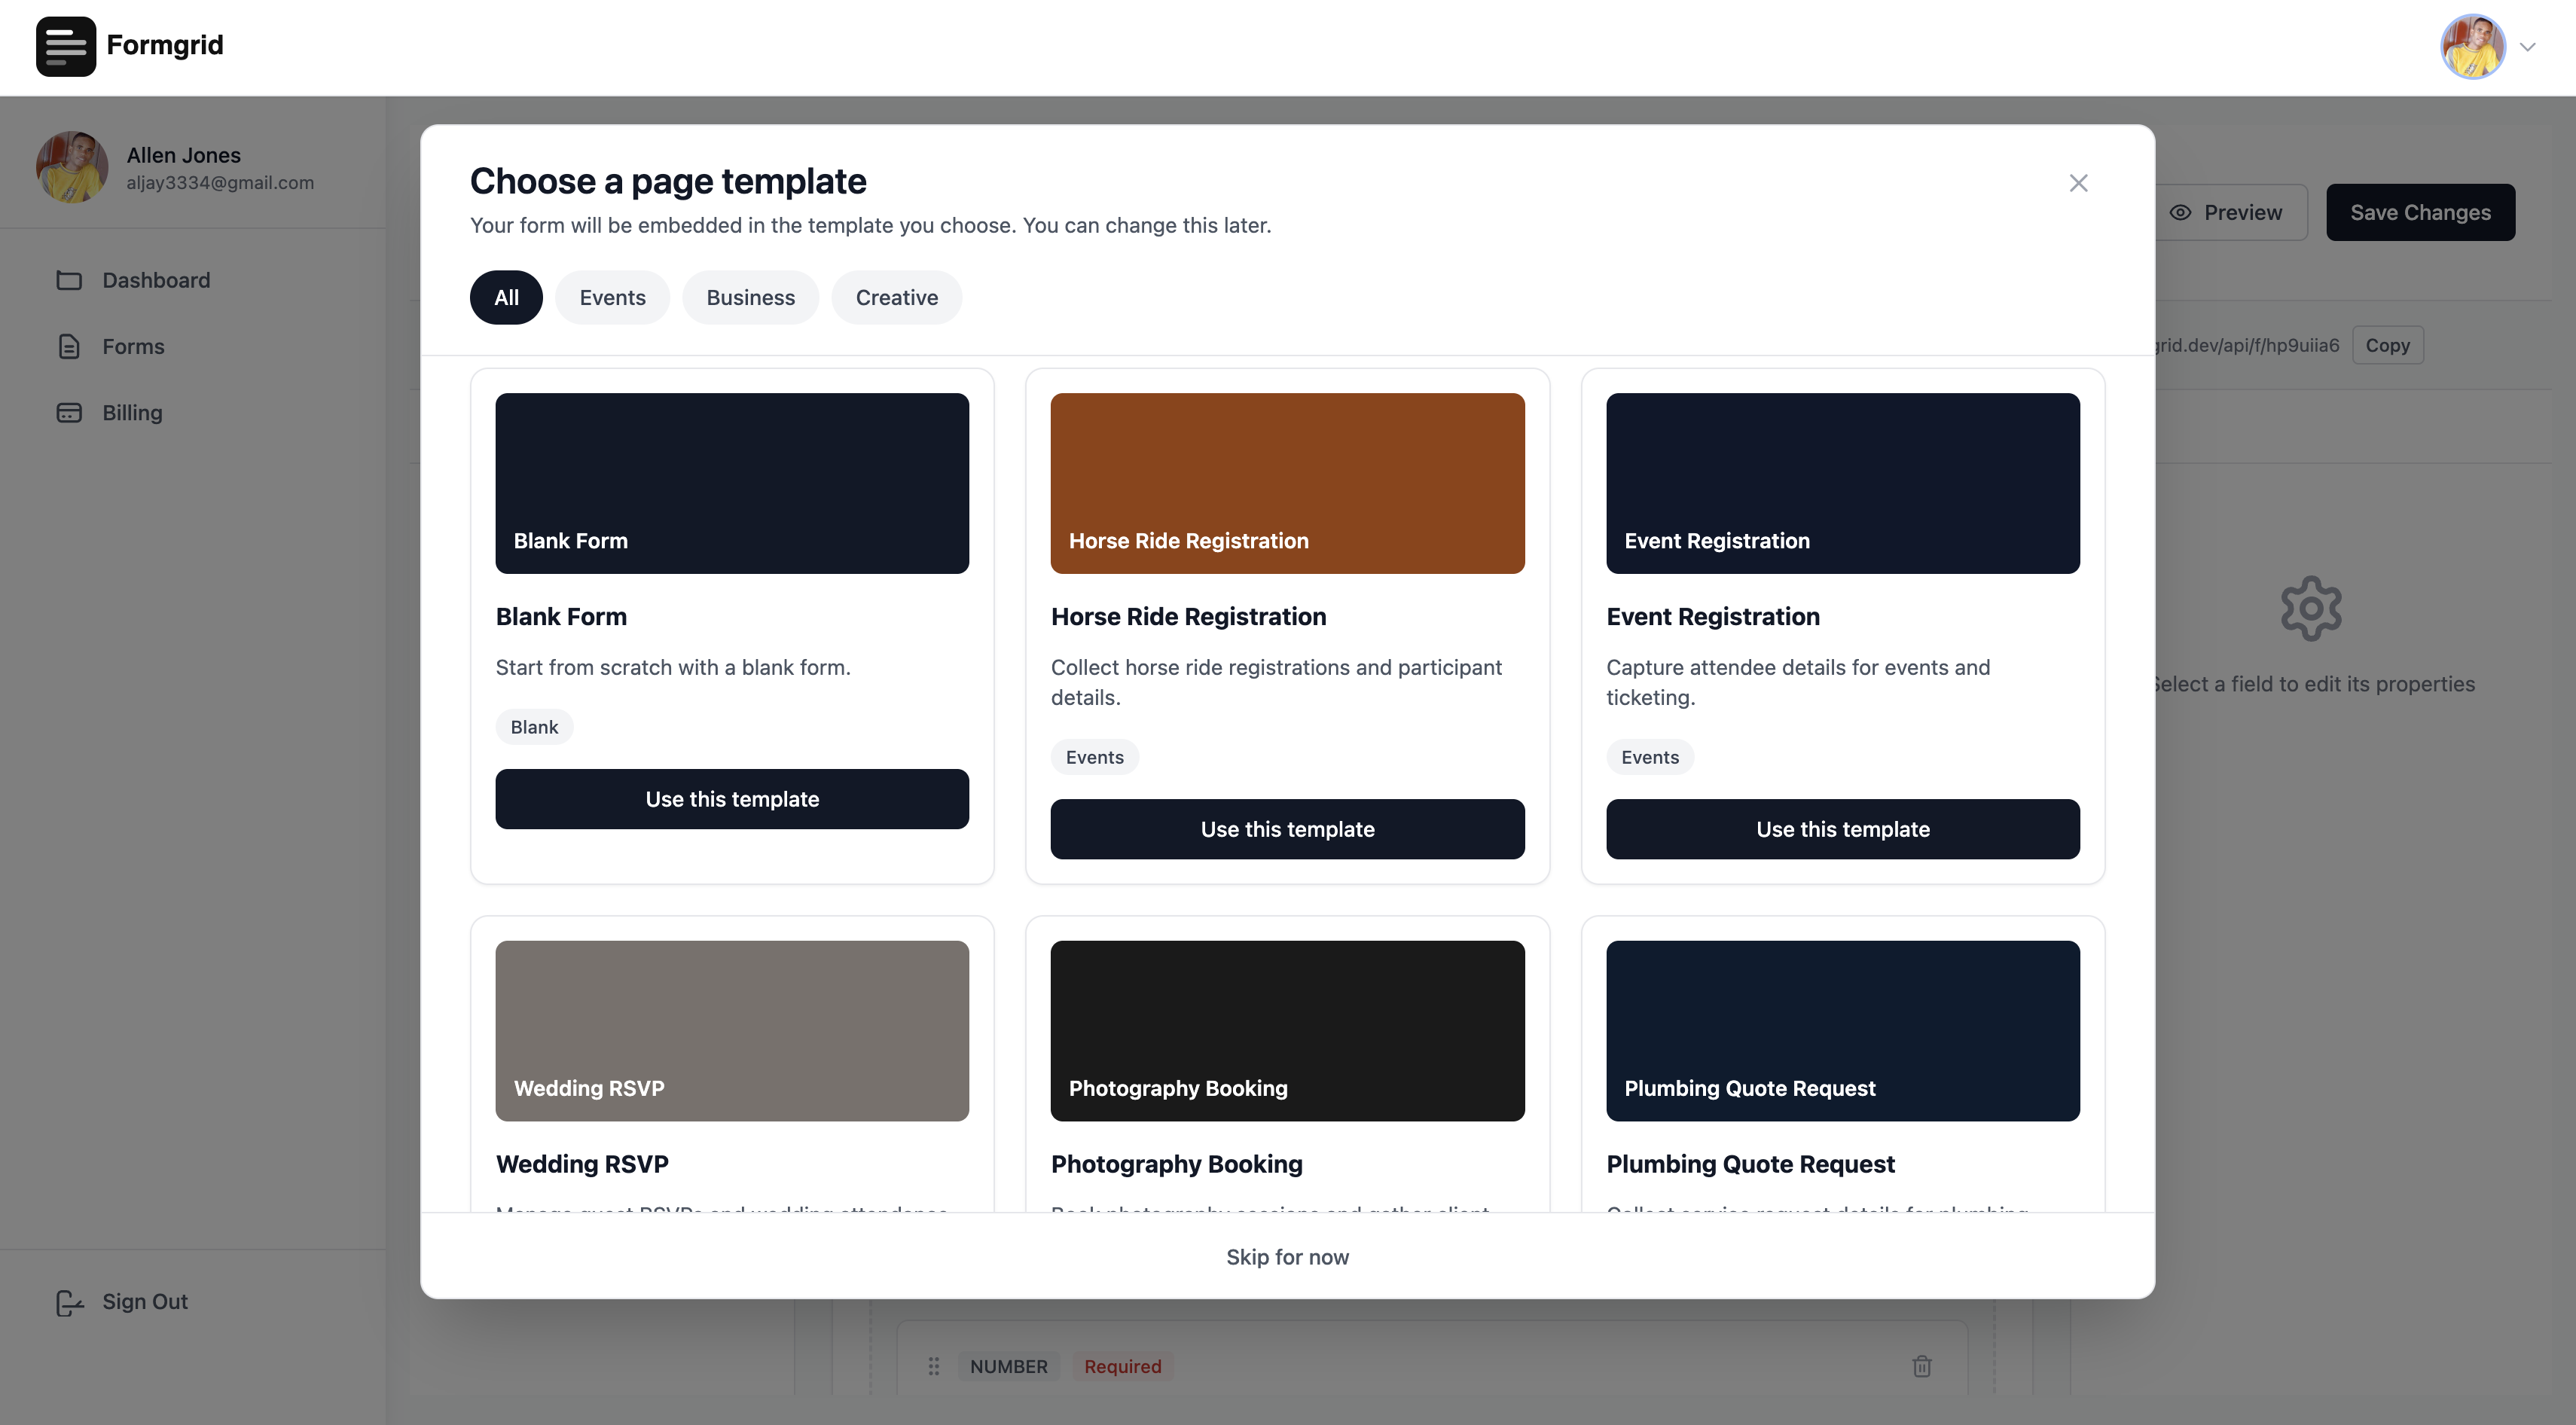Image resolution: width=2576 pixels, height=1425 pixels.
Task: Show Creative templates only
Action: (896, 297)
